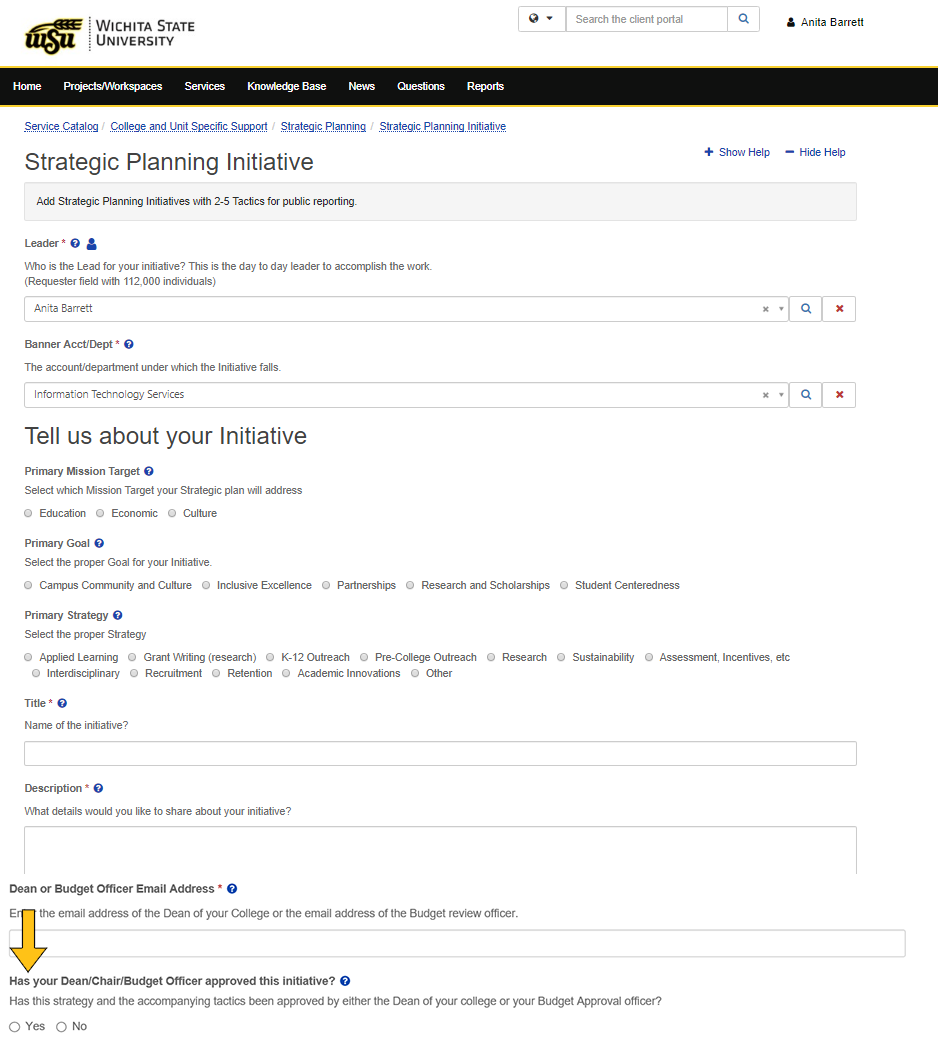Click Hide Help
Screen dimensions: 938x1045
click(x=815, y=152)
